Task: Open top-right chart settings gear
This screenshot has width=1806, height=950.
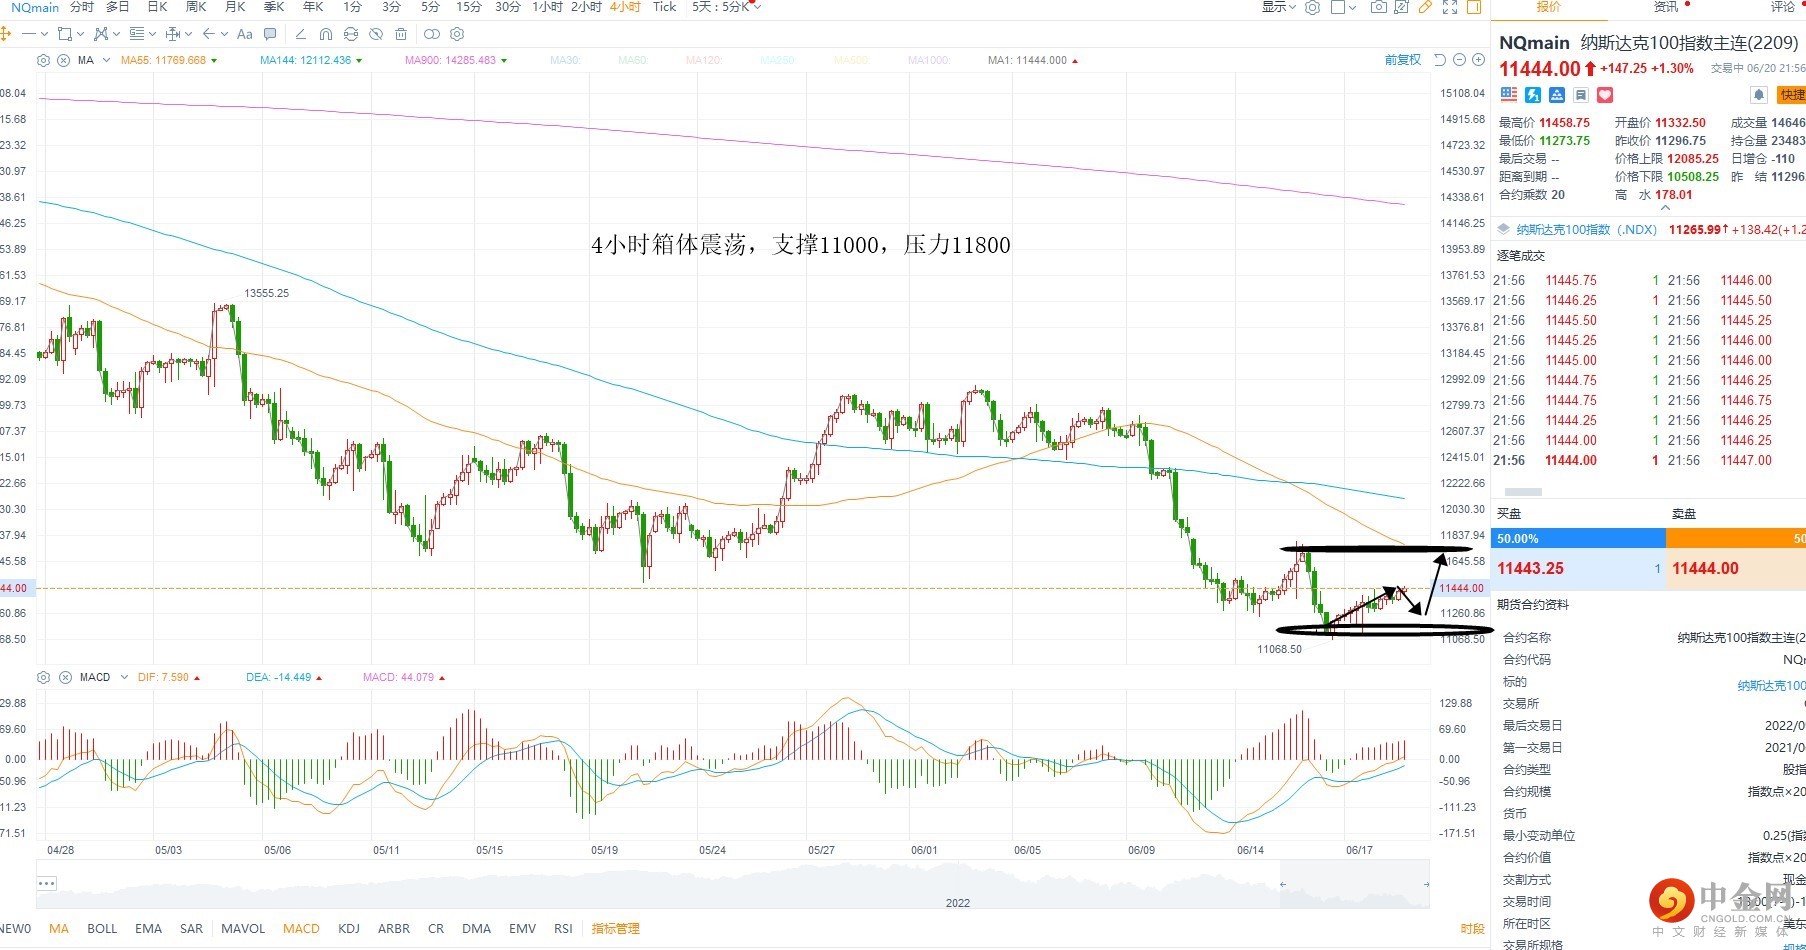Action: pyautogui.click(x=1312, y=7)
